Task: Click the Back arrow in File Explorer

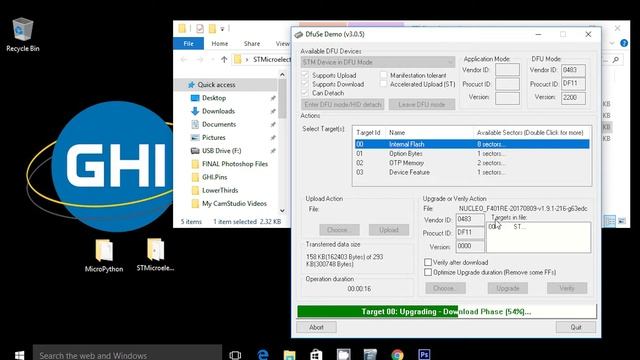Action: coord(184,60)
